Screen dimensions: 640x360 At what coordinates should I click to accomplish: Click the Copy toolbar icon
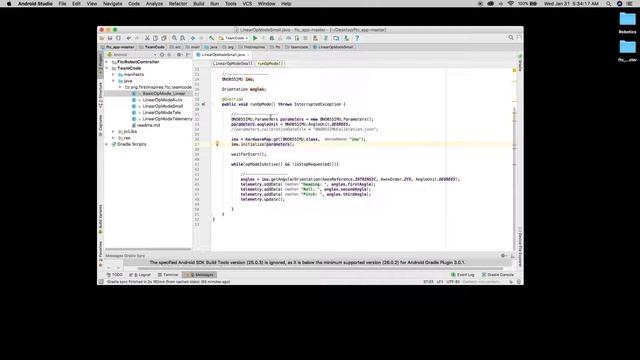click(x=155, y=38)
